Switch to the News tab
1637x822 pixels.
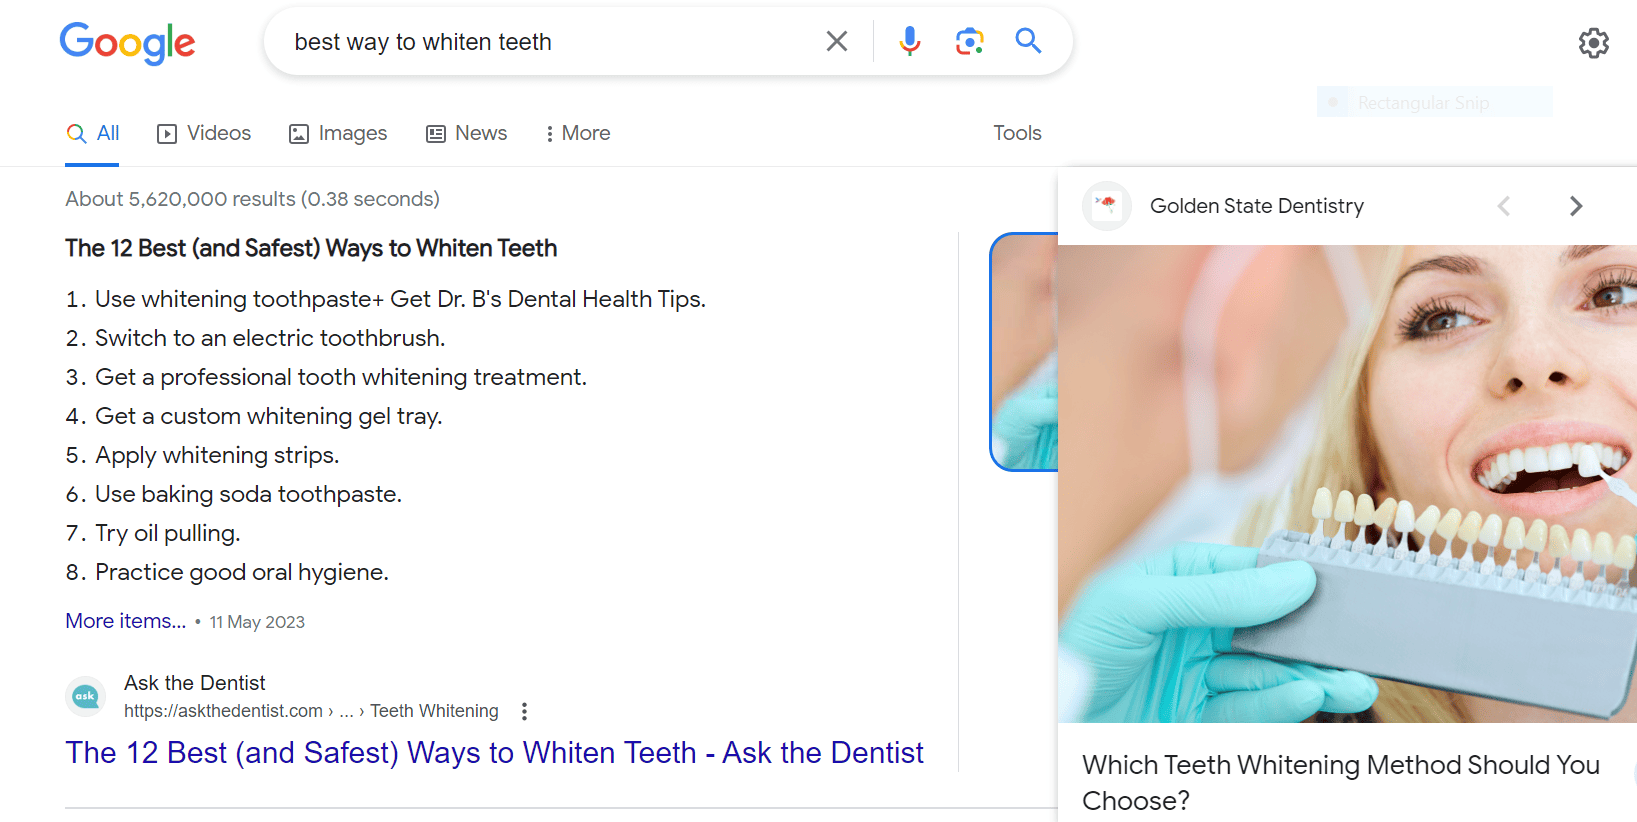click(466, 133)
